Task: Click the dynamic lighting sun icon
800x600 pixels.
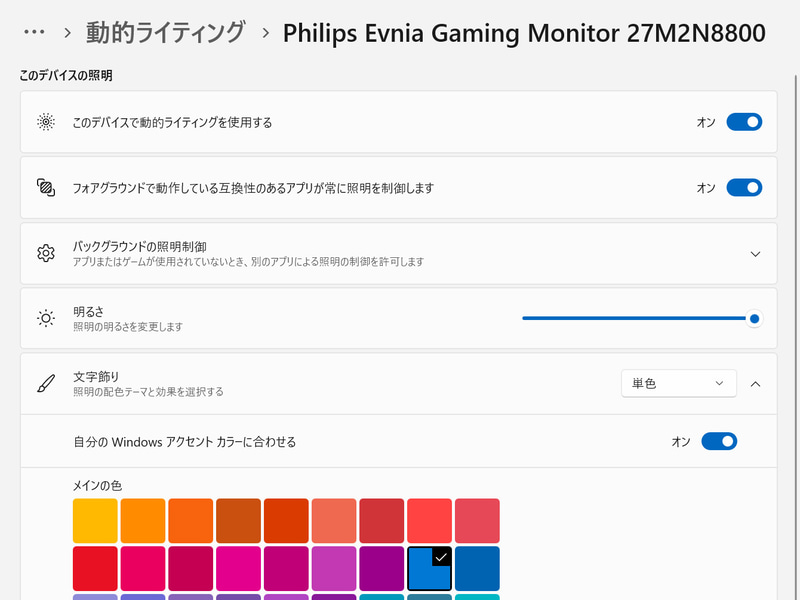Action: pos(44,121)
